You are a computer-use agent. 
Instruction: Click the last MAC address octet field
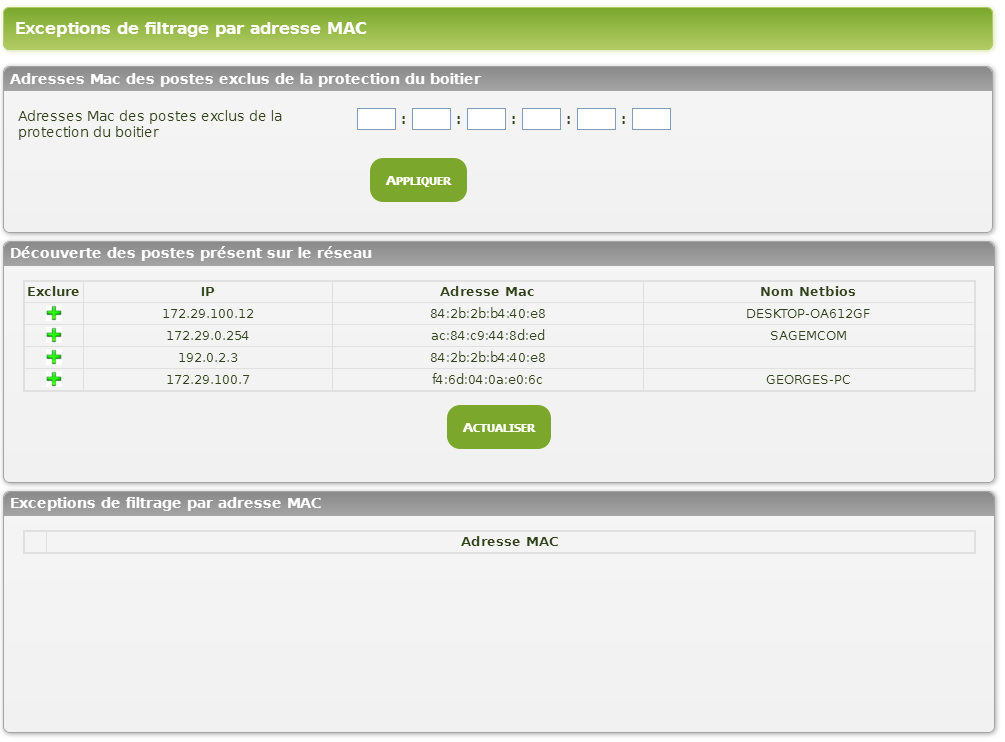[651, 119]
